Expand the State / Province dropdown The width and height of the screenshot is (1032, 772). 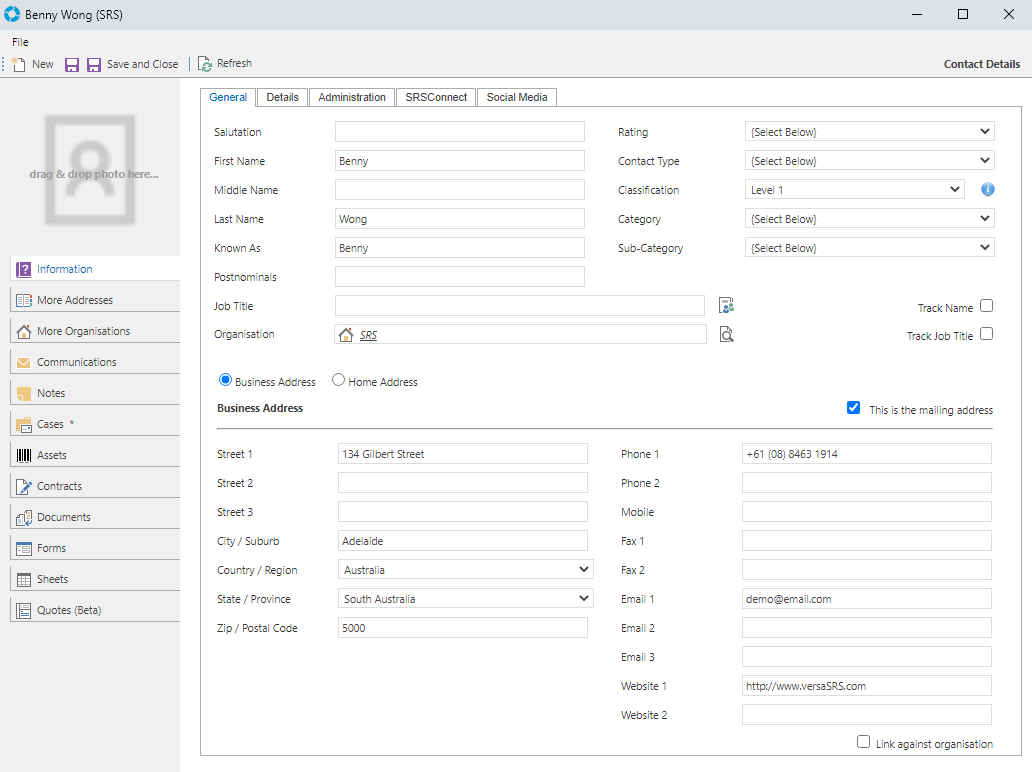[465, 598]
